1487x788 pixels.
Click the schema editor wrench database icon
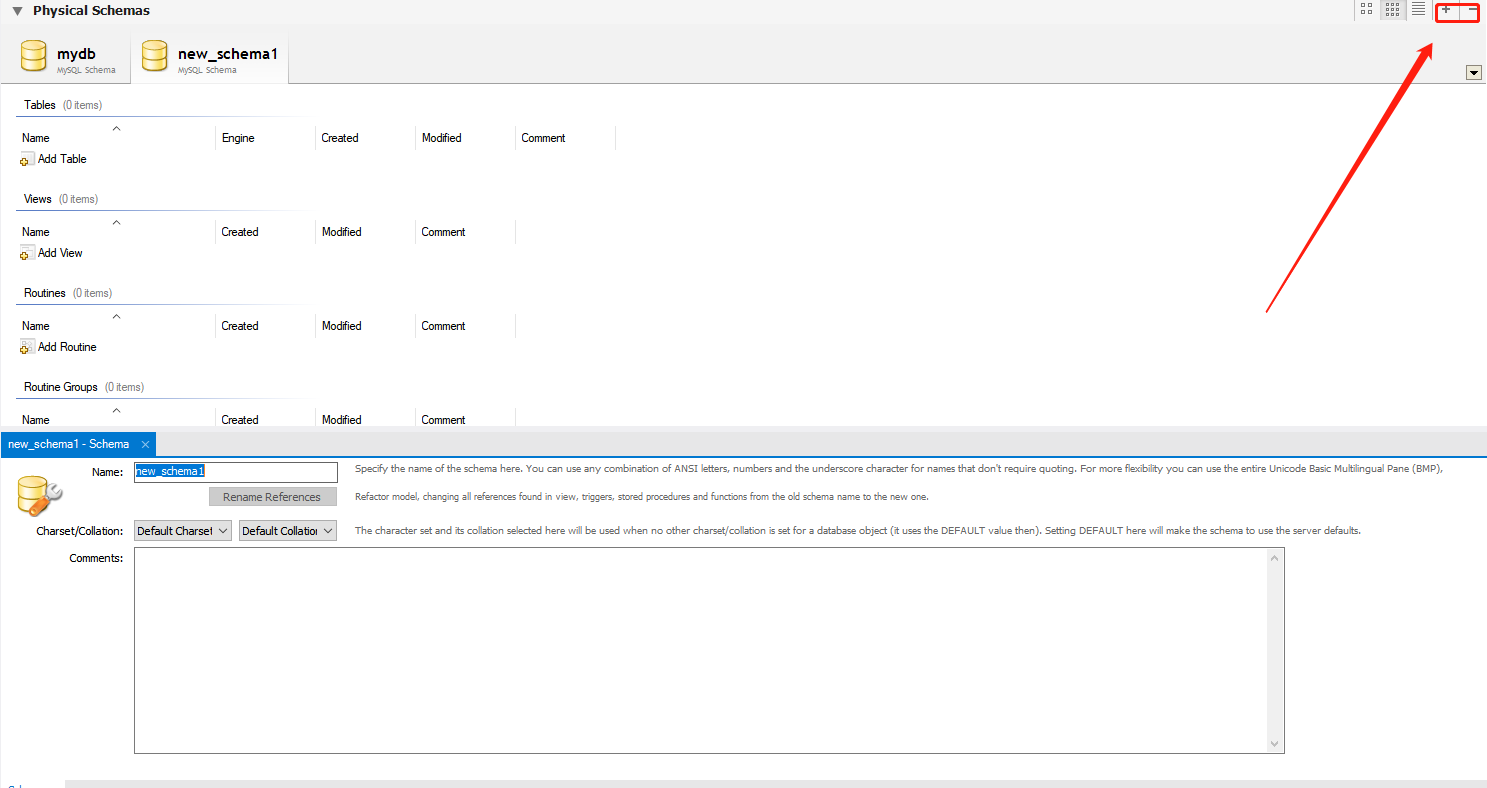40,495
